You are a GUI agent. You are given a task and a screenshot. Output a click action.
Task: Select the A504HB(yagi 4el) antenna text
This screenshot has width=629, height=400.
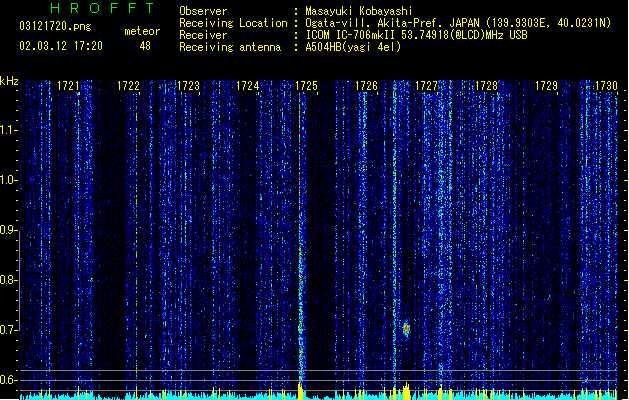click(353, 47)
